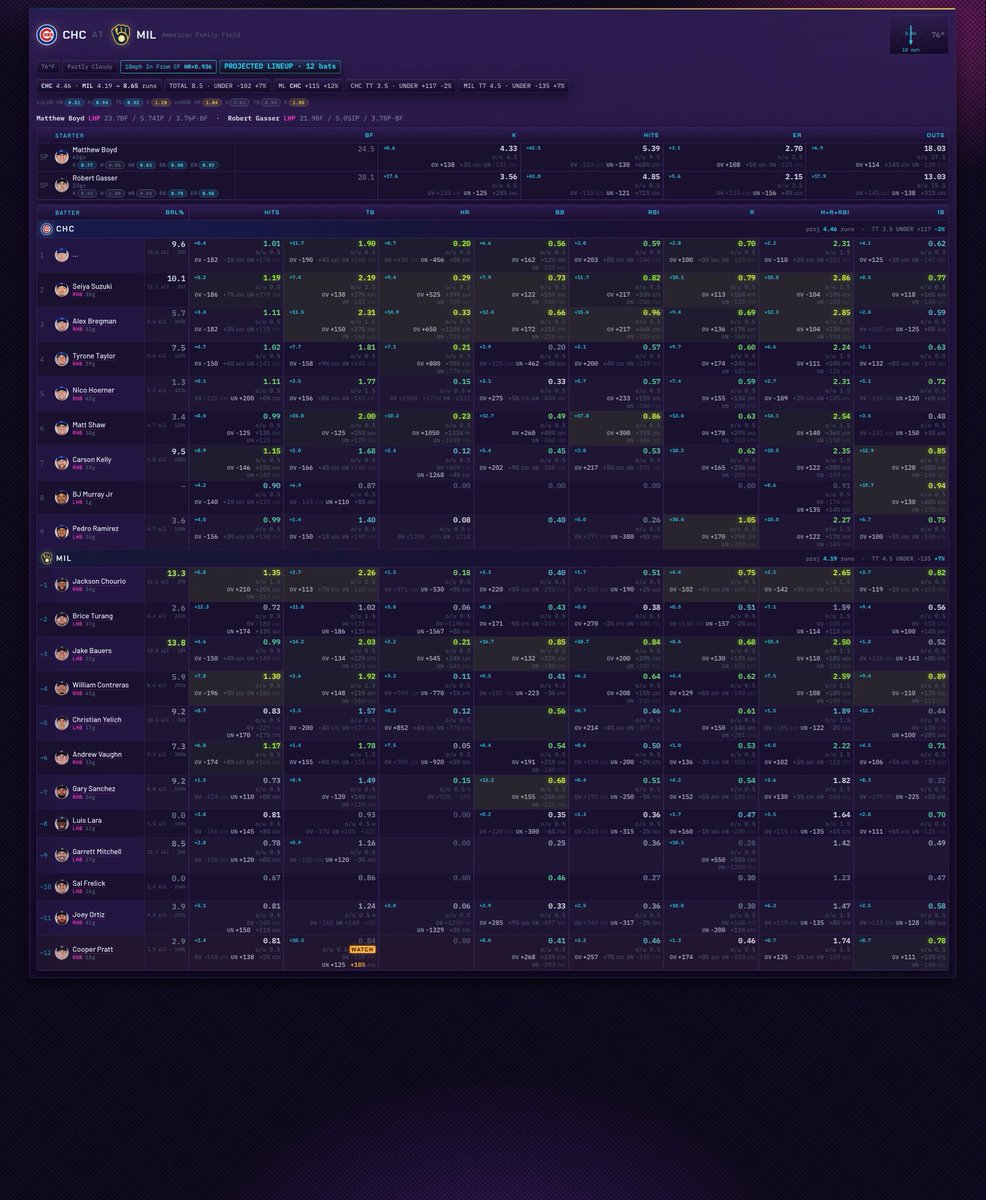Click the HITS column header in the batter table
Image resolution: width=986 pixels, height=1200 pixels.
click(x=272, y=212)
